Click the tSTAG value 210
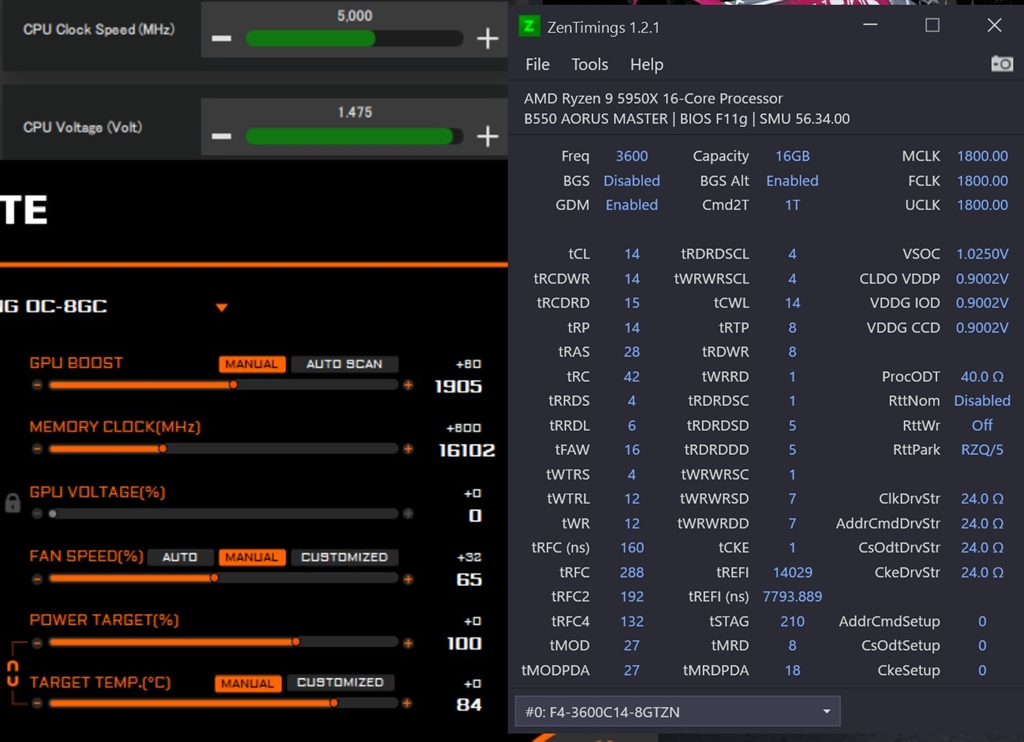The width and height of the screenshot is (1024, 742). [x=792, y=622]
